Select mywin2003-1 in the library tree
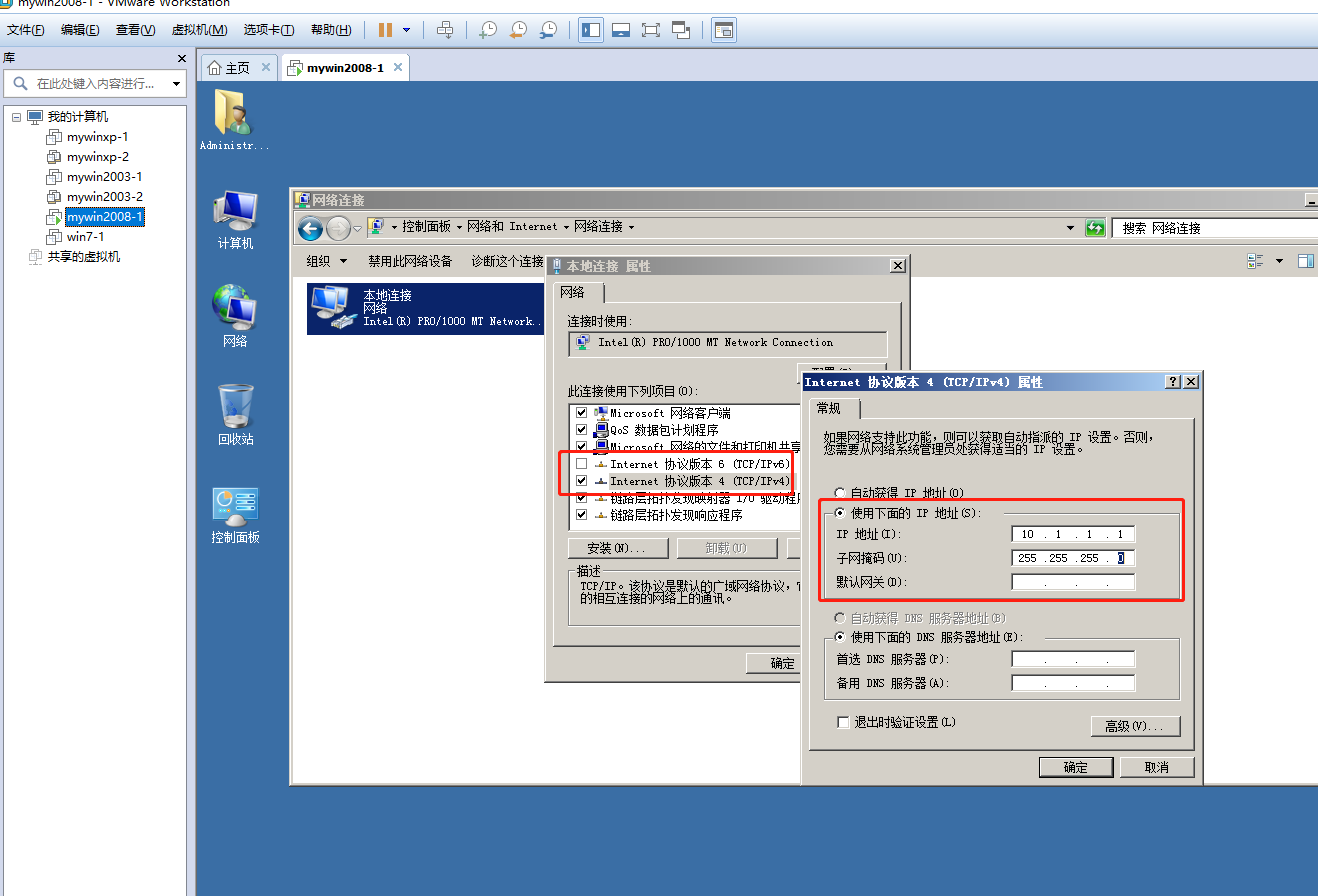Viewport: 1318px width, 896px height. tap(104, 177)
